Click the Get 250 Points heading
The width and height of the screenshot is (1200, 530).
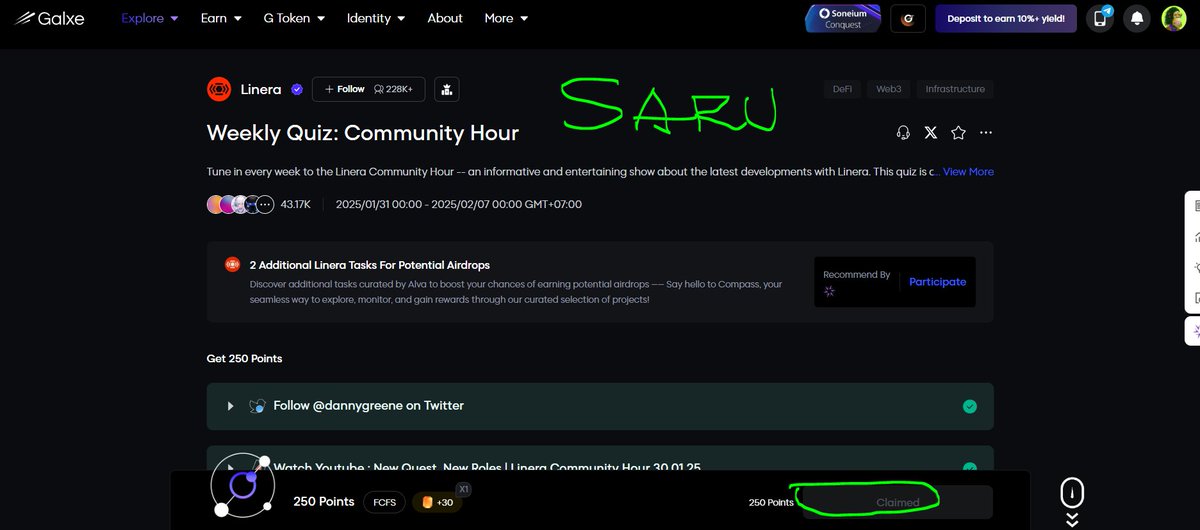click(245, 358)
